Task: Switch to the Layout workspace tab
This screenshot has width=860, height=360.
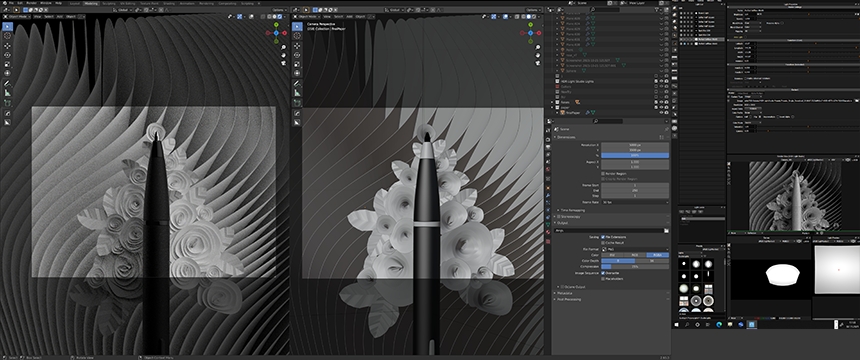Action: click(x=74, y=3)
